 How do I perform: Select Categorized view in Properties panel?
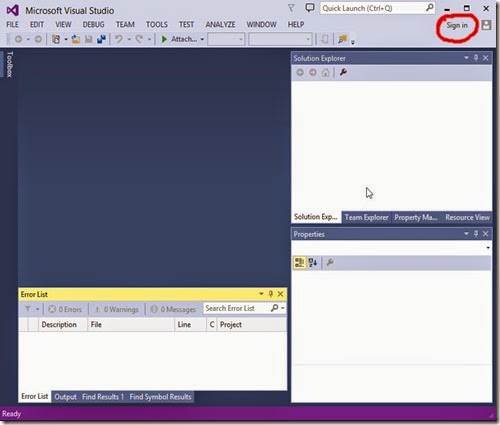coord(299,263)
